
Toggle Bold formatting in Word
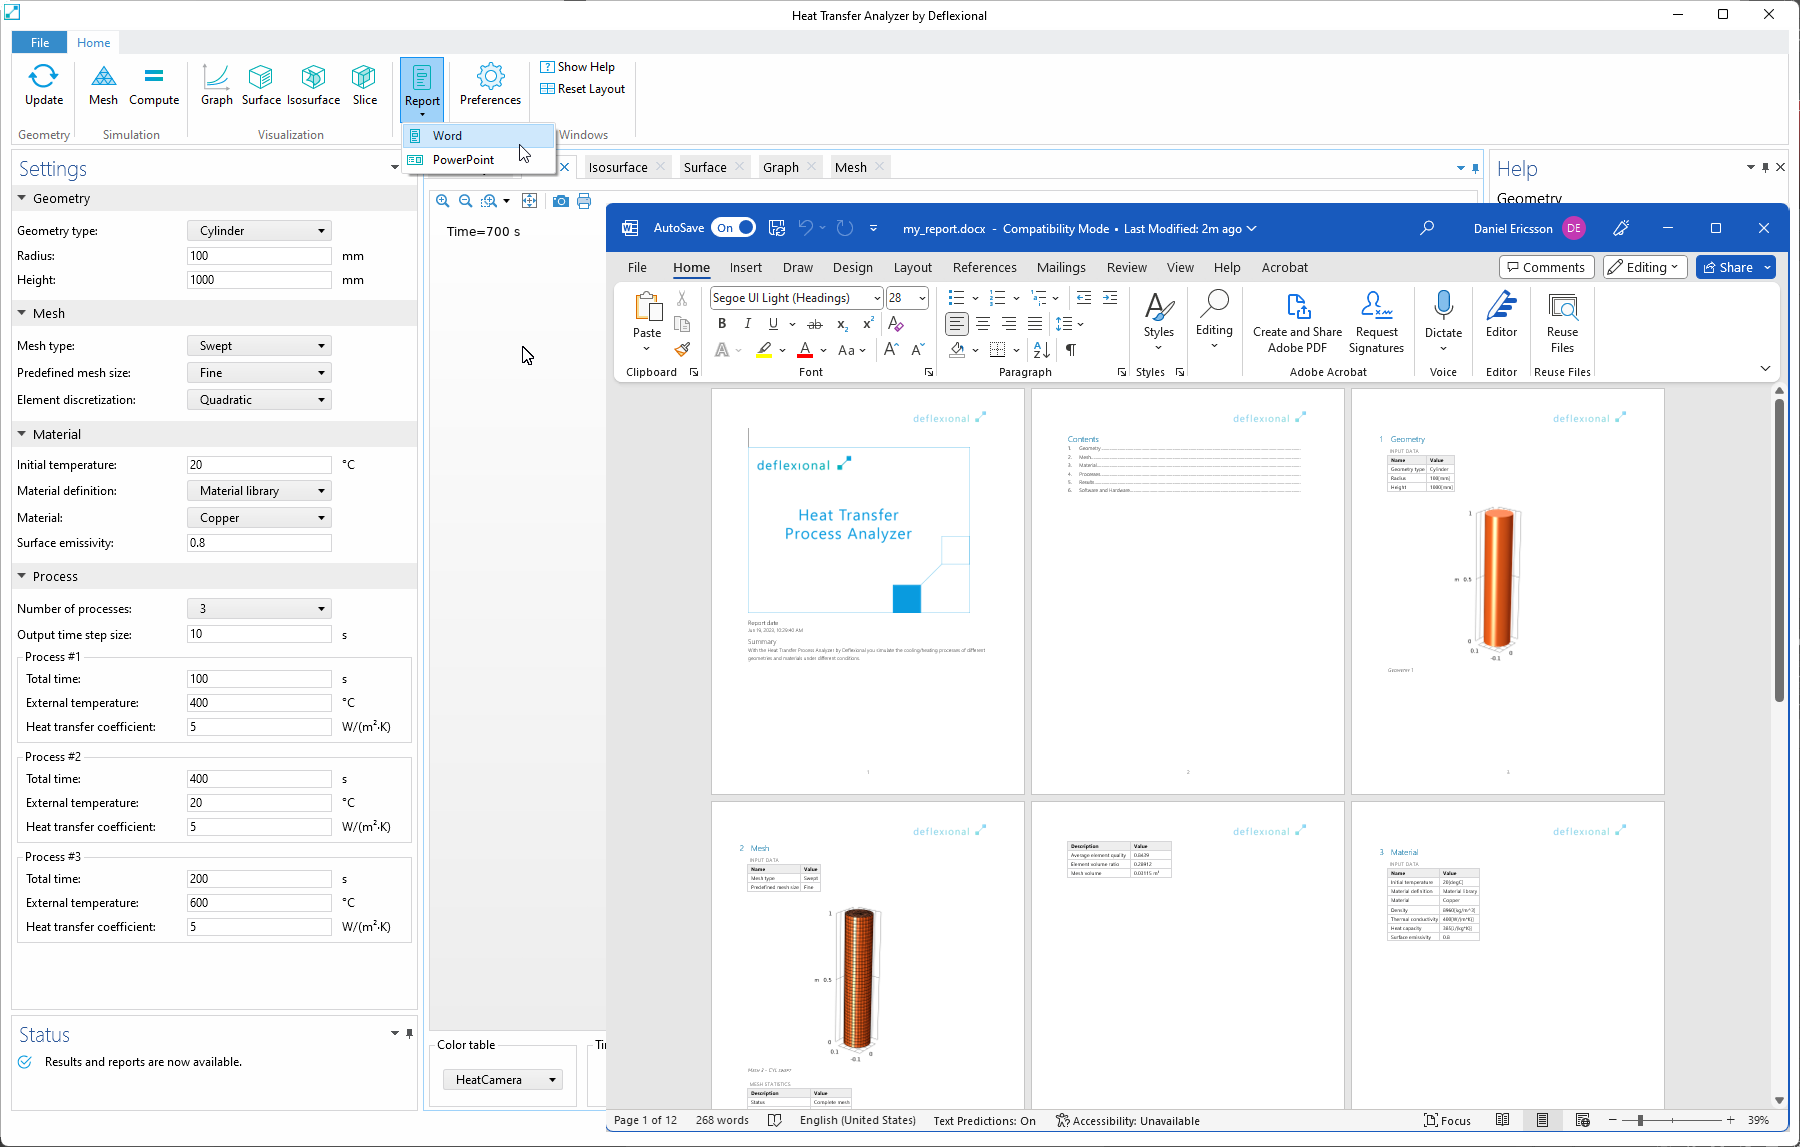coord(722,324)
